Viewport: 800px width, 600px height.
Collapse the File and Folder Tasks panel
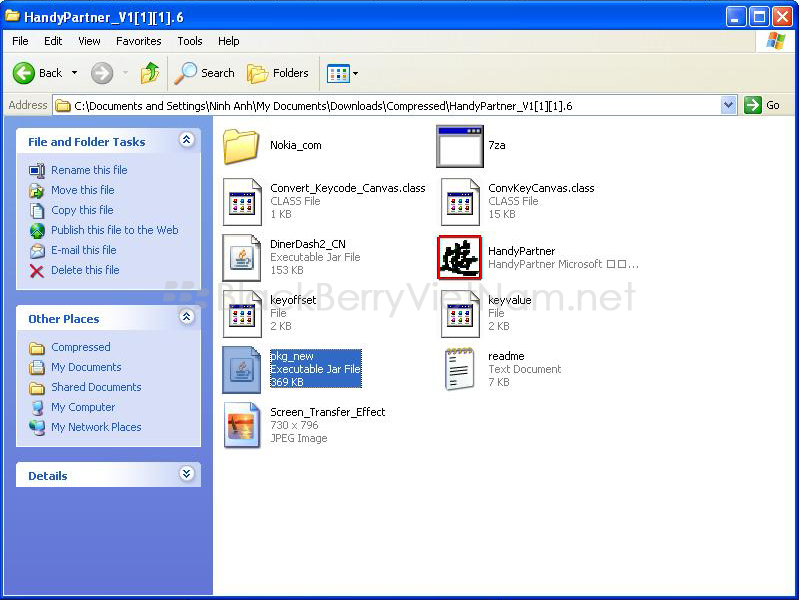[x=186, y=140]
